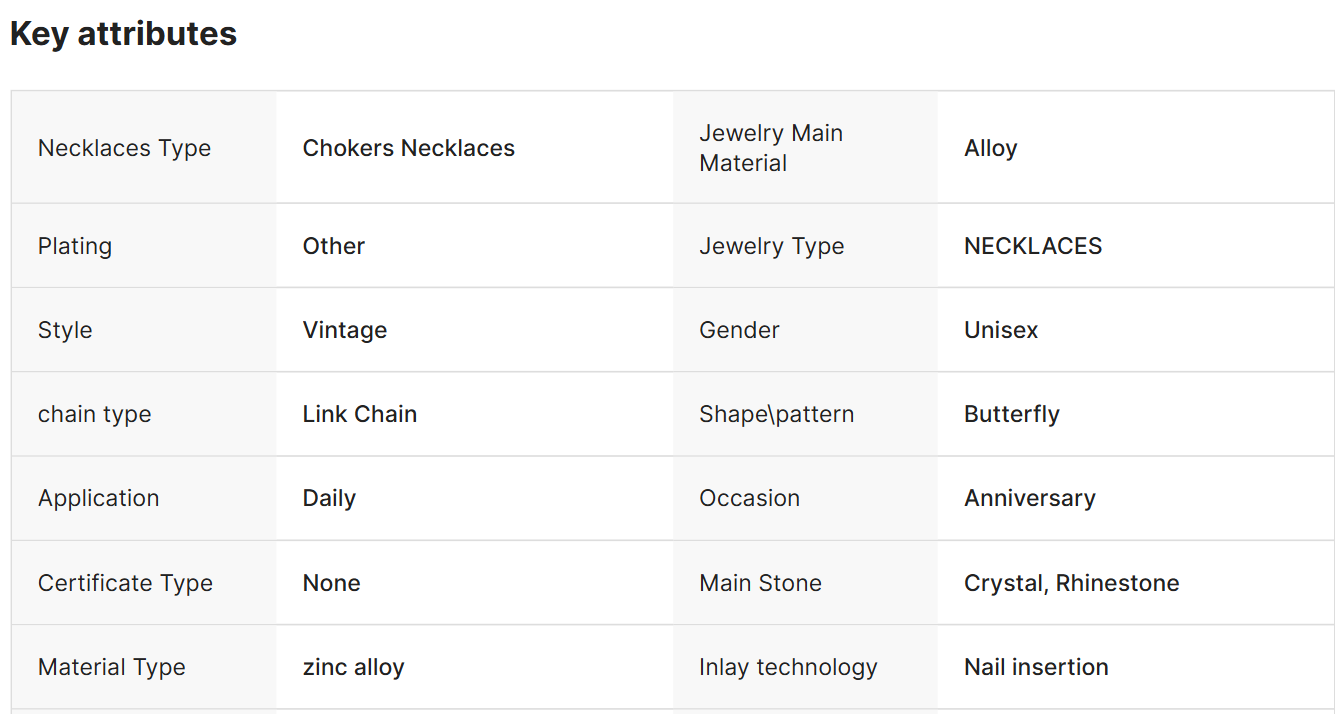This screenshot has height=714, width=1339.
Task: Click the Jewelry Main Material label
Action: (771, 148)
